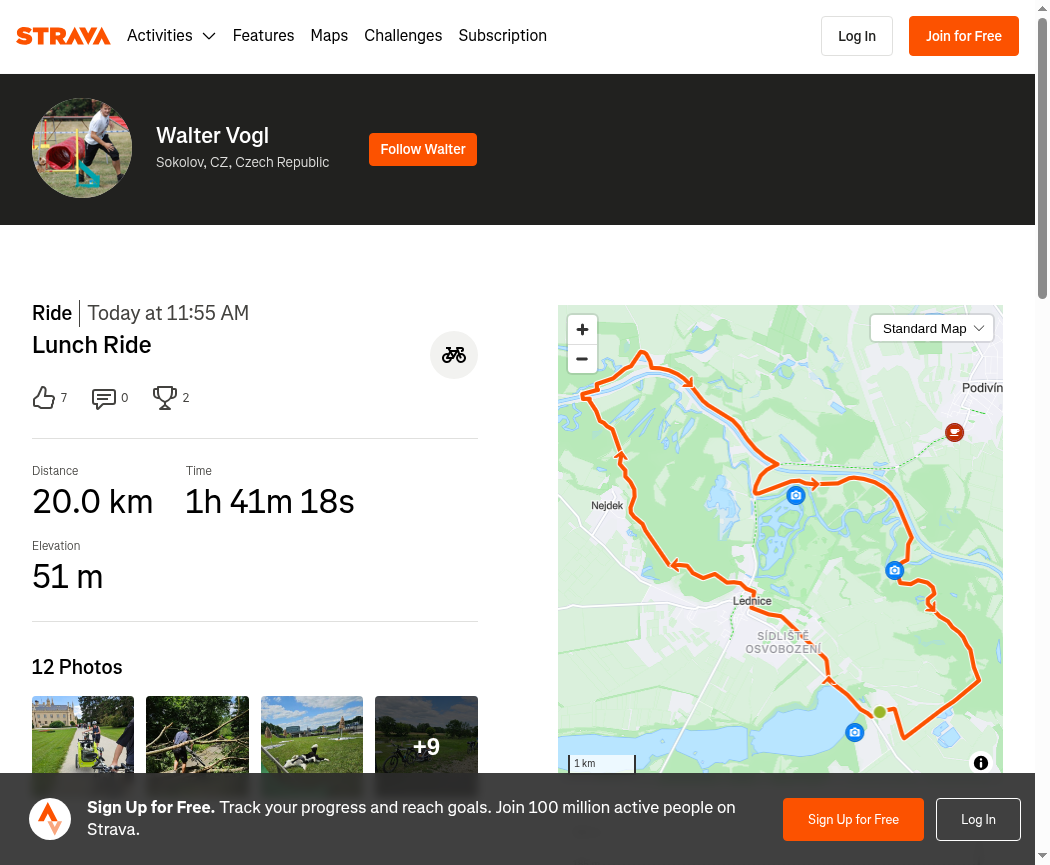
Task: Open the Walter Vogl name link
Action: 212,135
